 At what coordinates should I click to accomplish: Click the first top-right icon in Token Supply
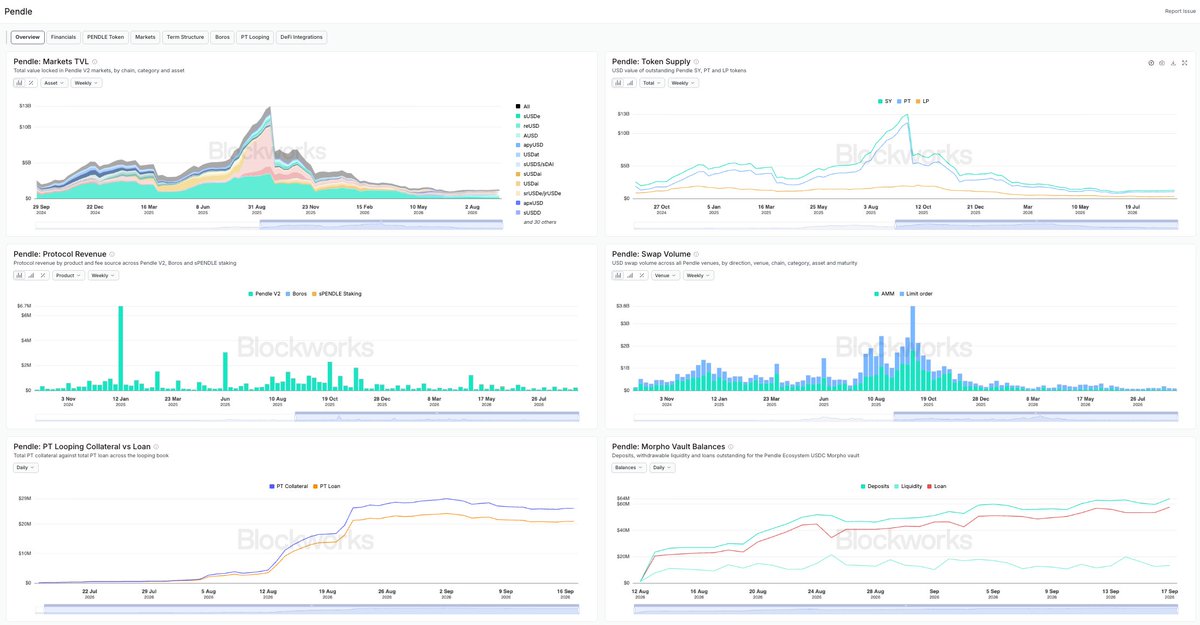[1151, 63]
